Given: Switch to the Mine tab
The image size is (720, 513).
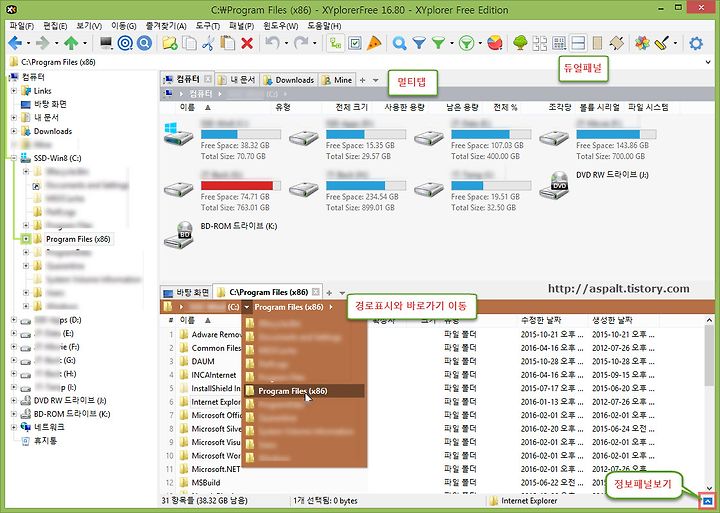Looking at the screenshot, I should pyautogui.click(x=338, y=80).
